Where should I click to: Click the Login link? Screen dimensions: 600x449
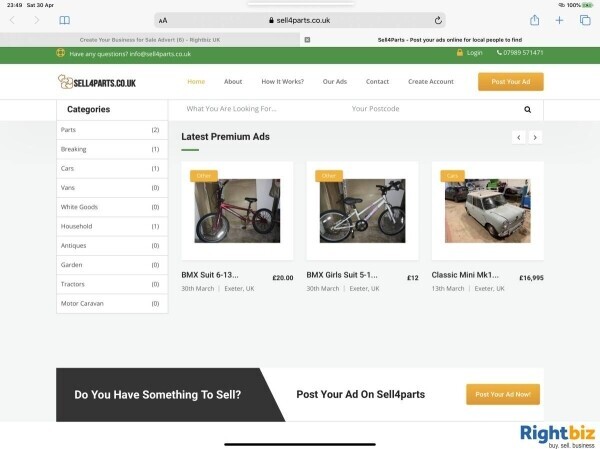(474, 52)
